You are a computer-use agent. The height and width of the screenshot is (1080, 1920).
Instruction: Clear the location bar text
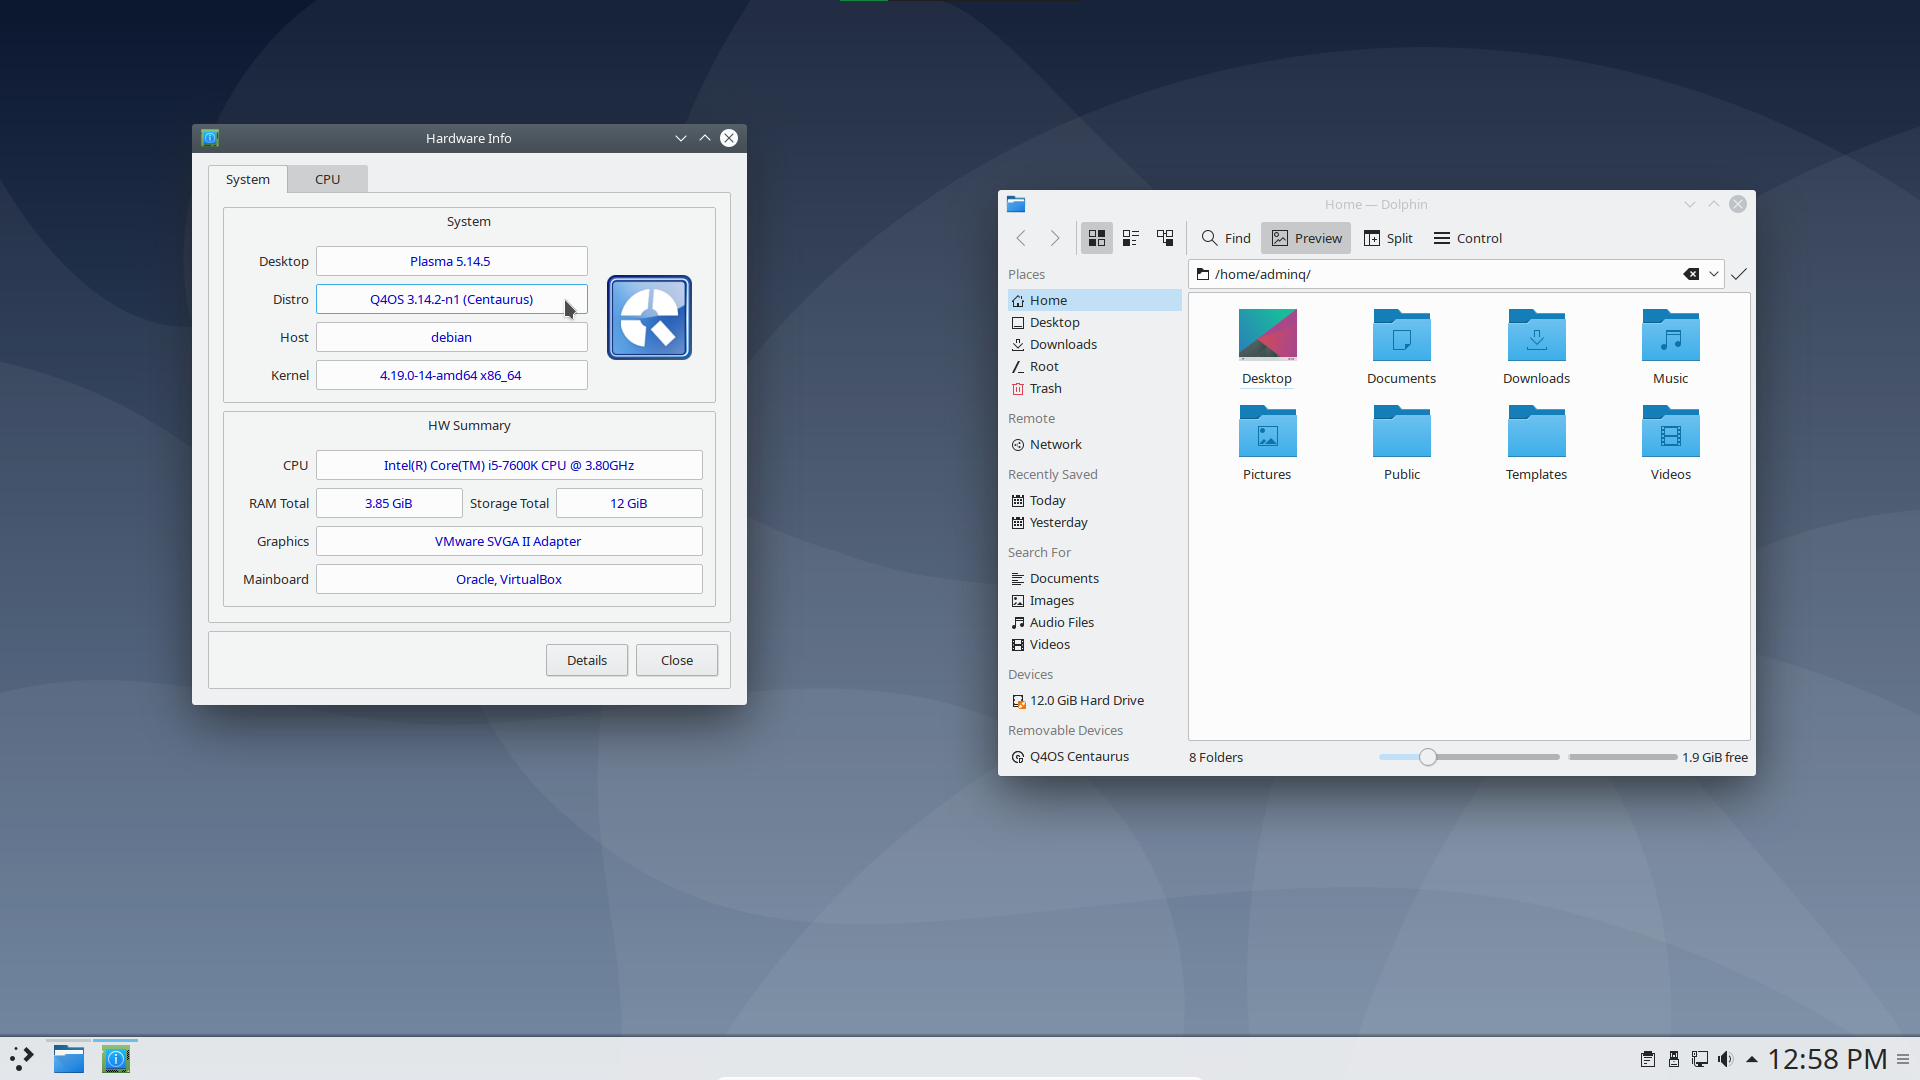click(x=1691, y=274)
